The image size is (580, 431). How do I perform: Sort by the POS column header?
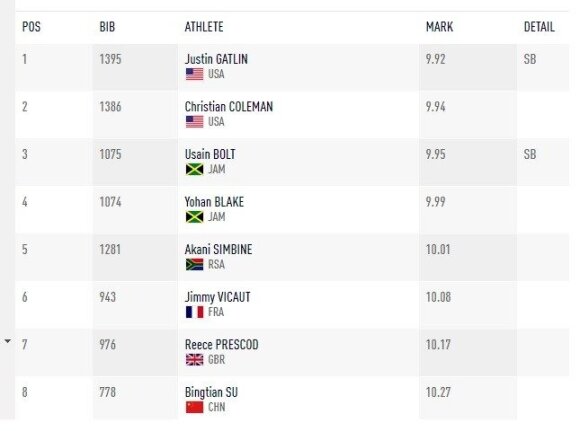[x=31, y=27]
